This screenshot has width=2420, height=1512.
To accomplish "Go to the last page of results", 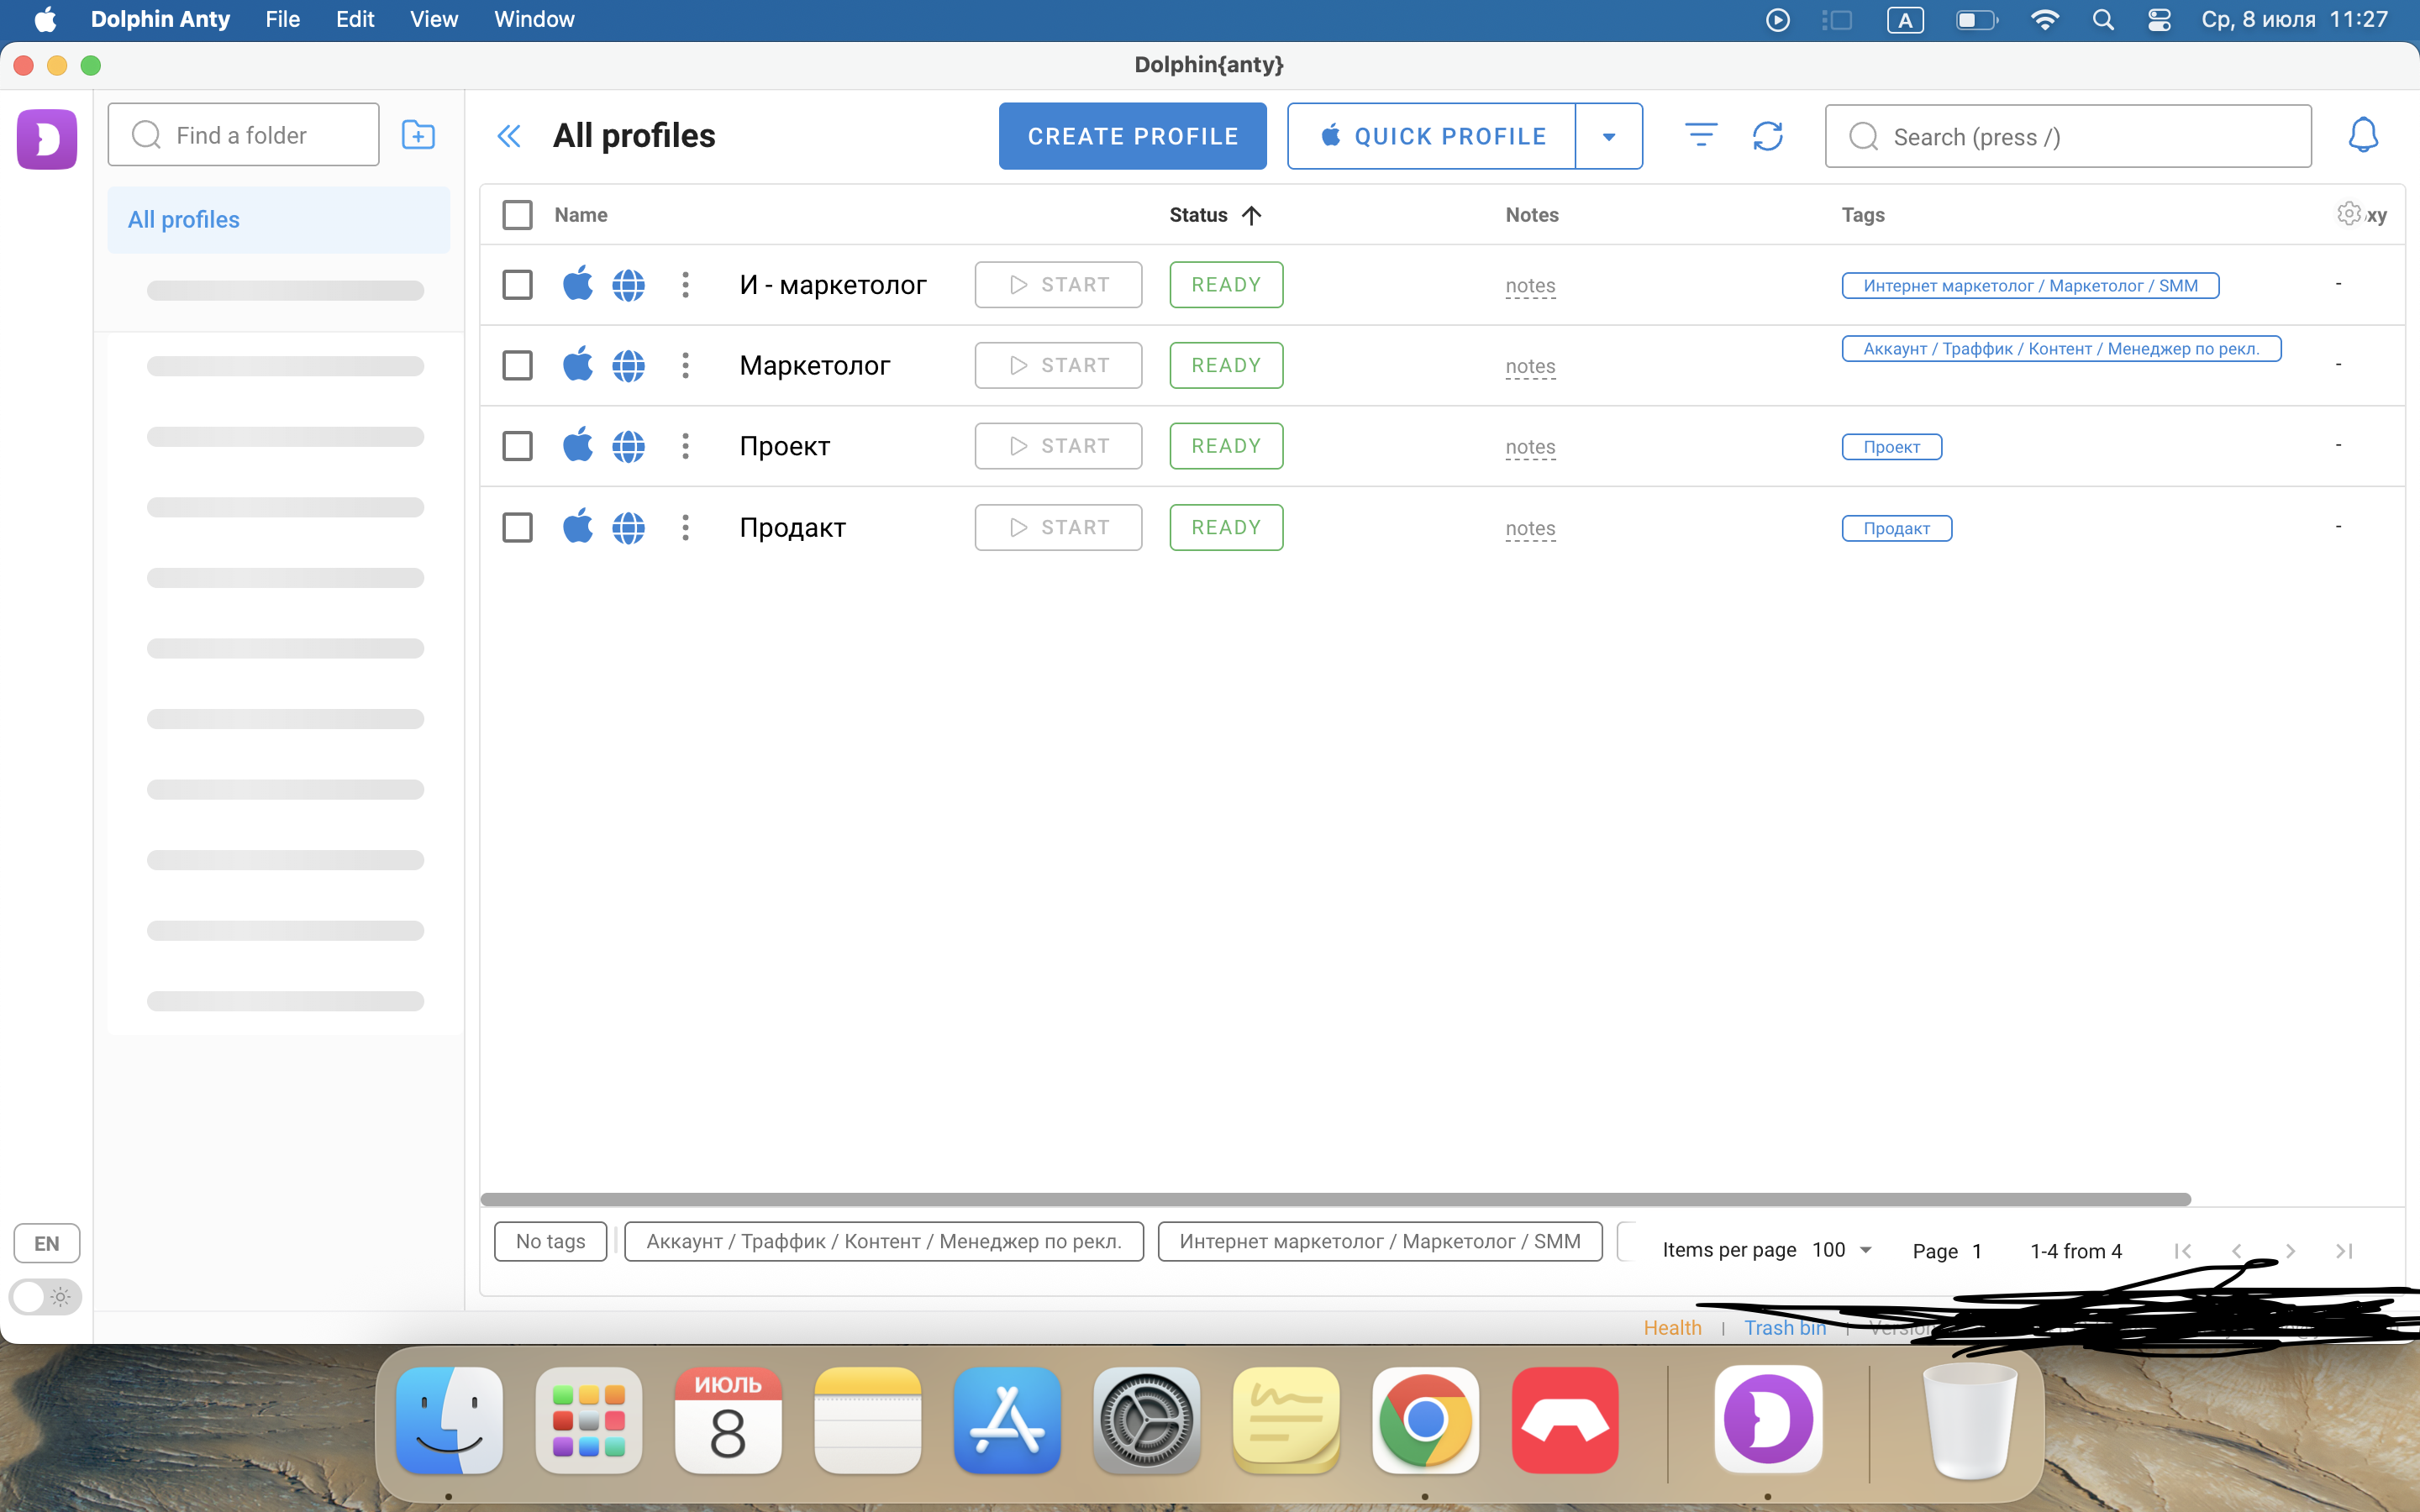I will [x=2344, y=1251].
